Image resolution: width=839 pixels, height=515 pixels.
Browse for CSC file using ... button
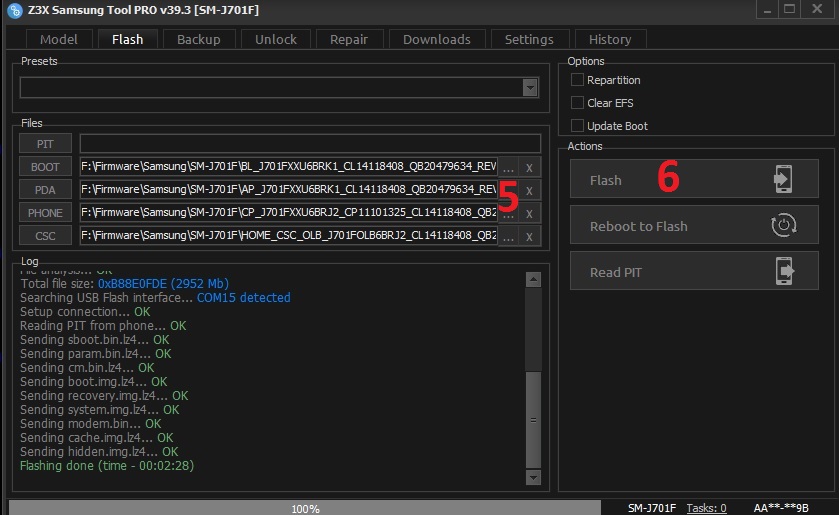click(x=508, y=236)
